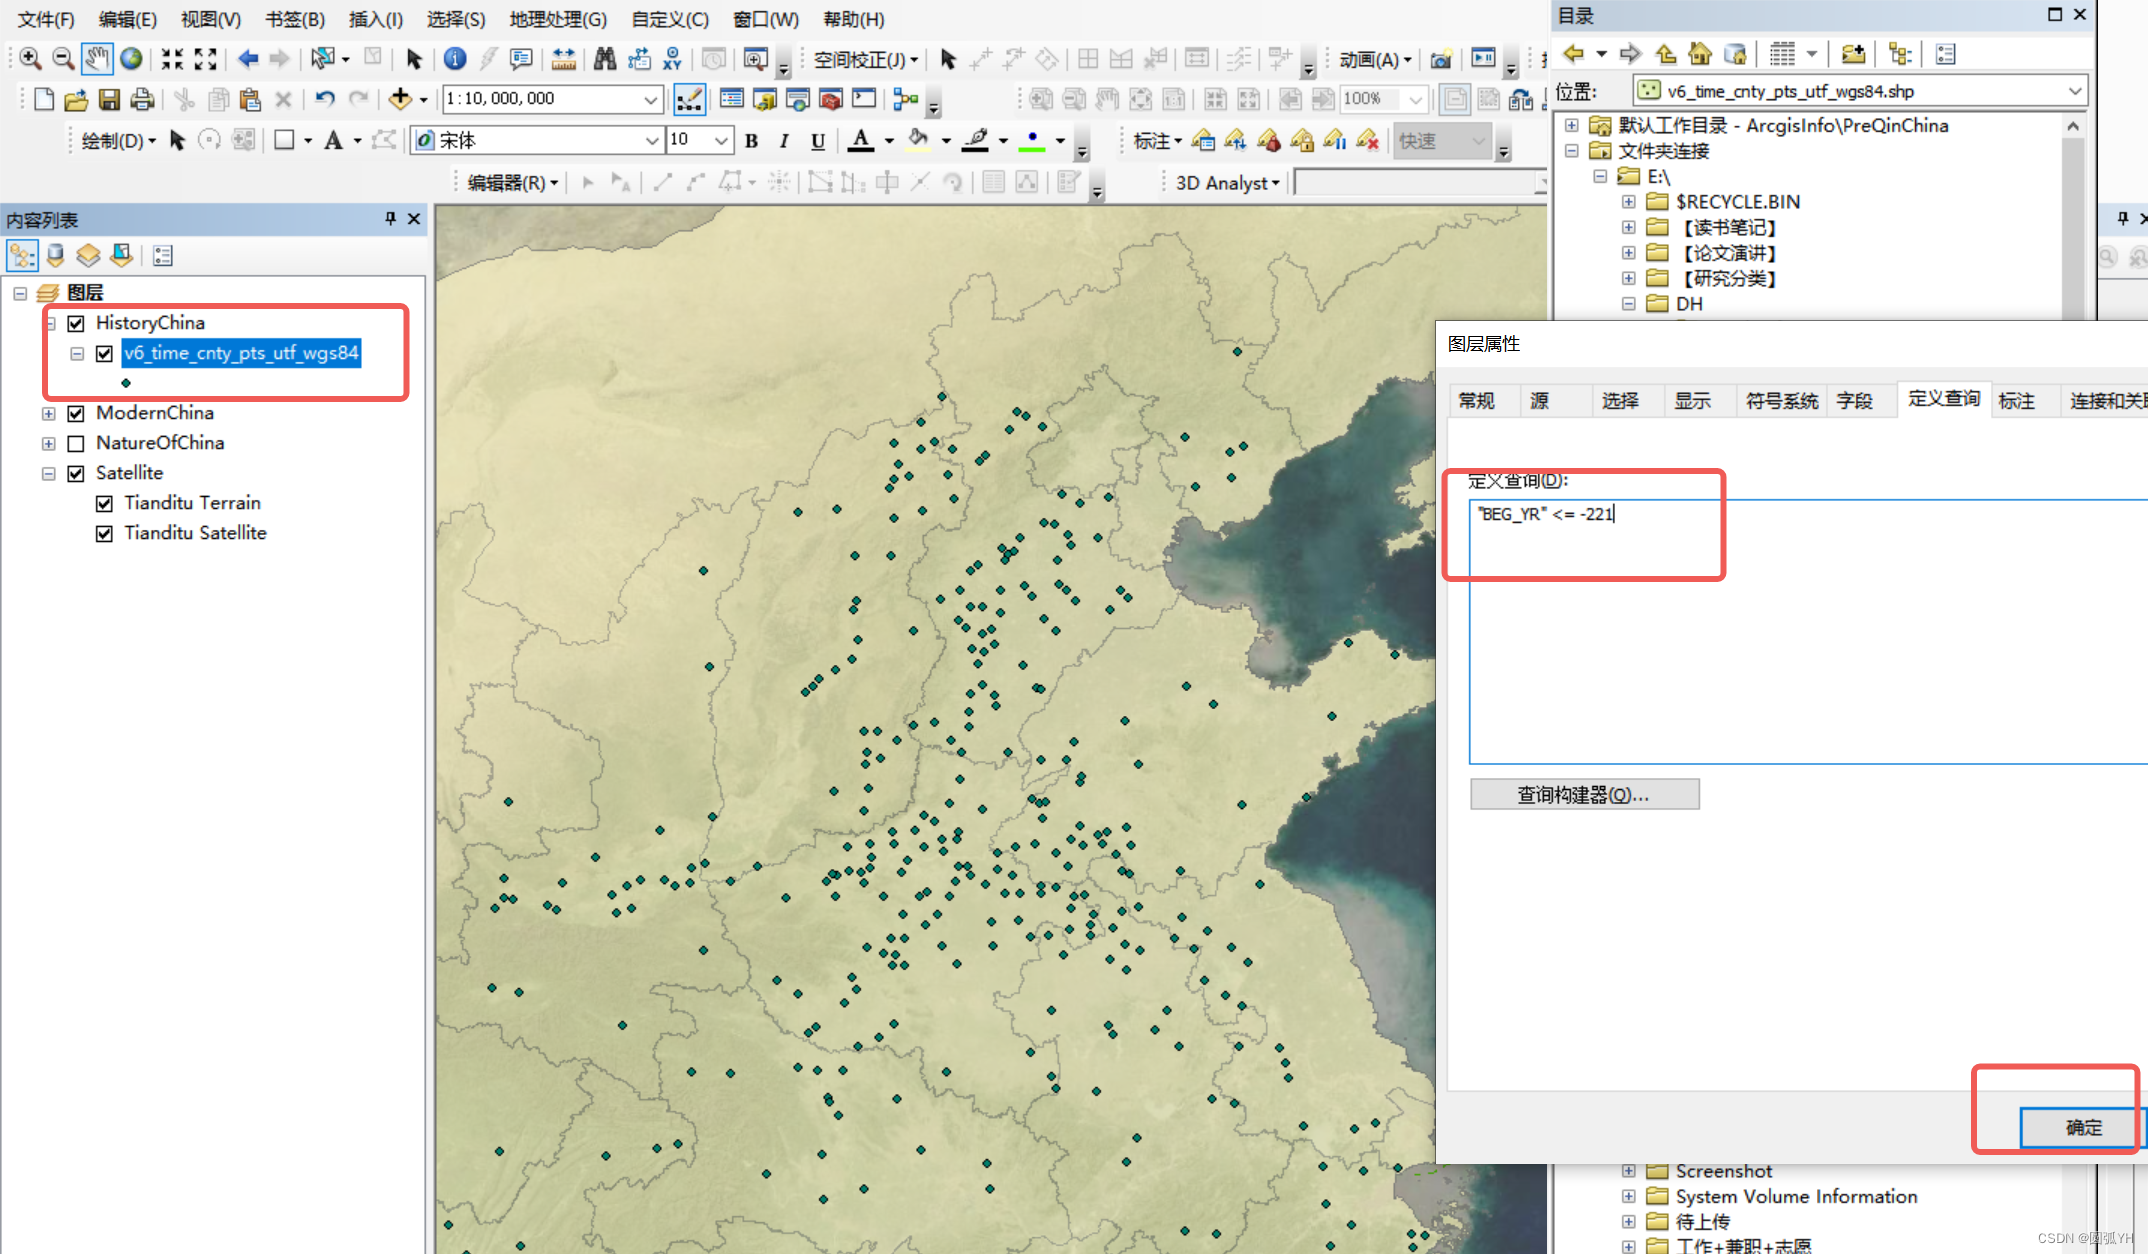
Task: Click the 查询构建器 button
Action: tap(1584, 794)
